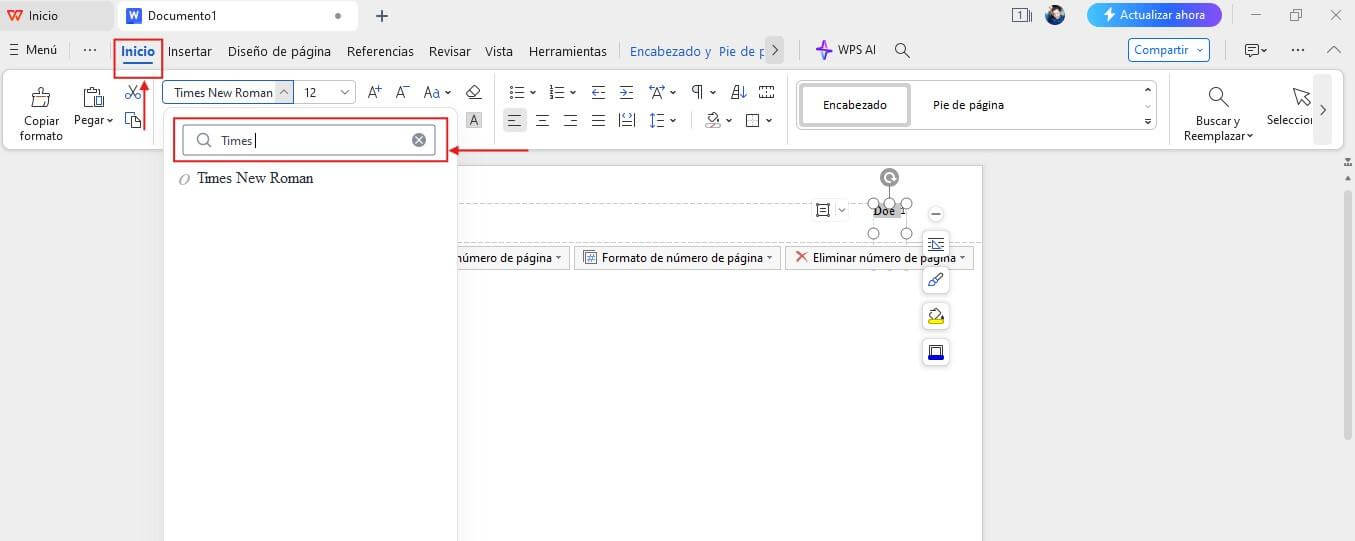Screen dimensions: 1355x541
Task: Apply the Pie de página style
Action: click(968, 104)
